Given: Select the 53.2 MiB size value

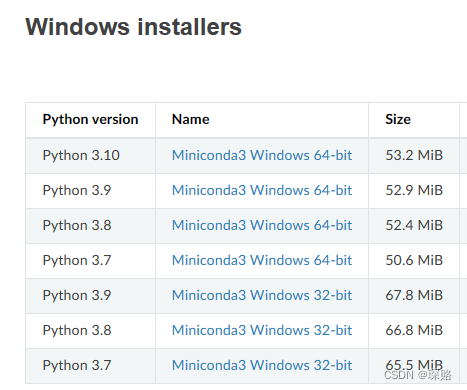Looking at the screenshot, I should 414,155.
